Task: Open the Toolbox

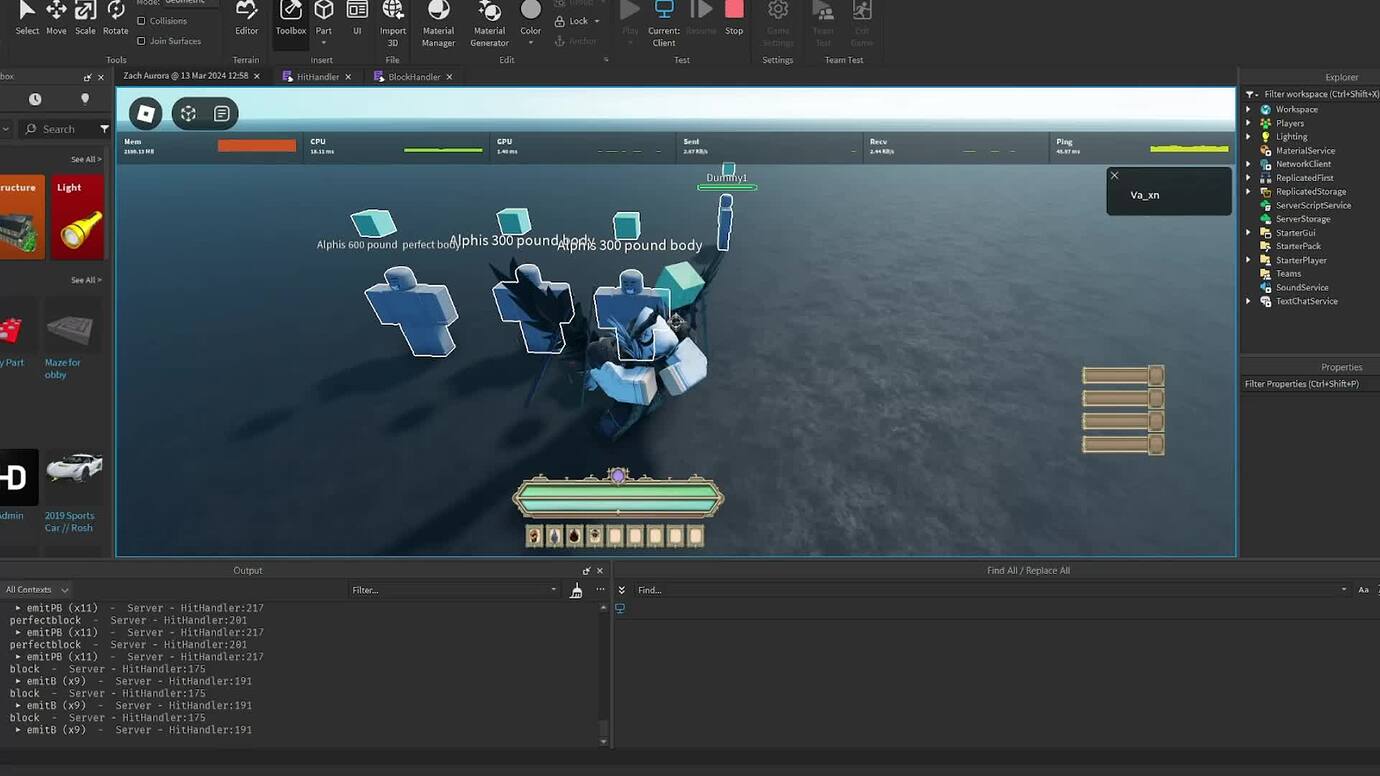Action: [x=290, y=20]
